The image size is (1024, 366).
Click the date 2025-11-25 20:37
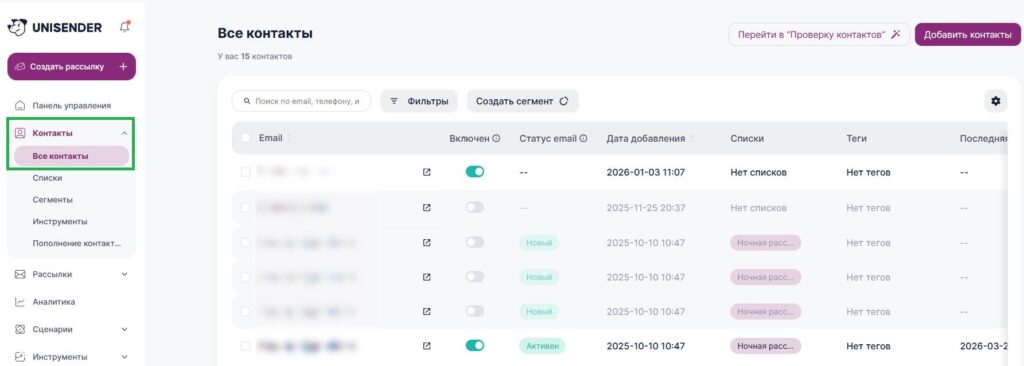646,208
